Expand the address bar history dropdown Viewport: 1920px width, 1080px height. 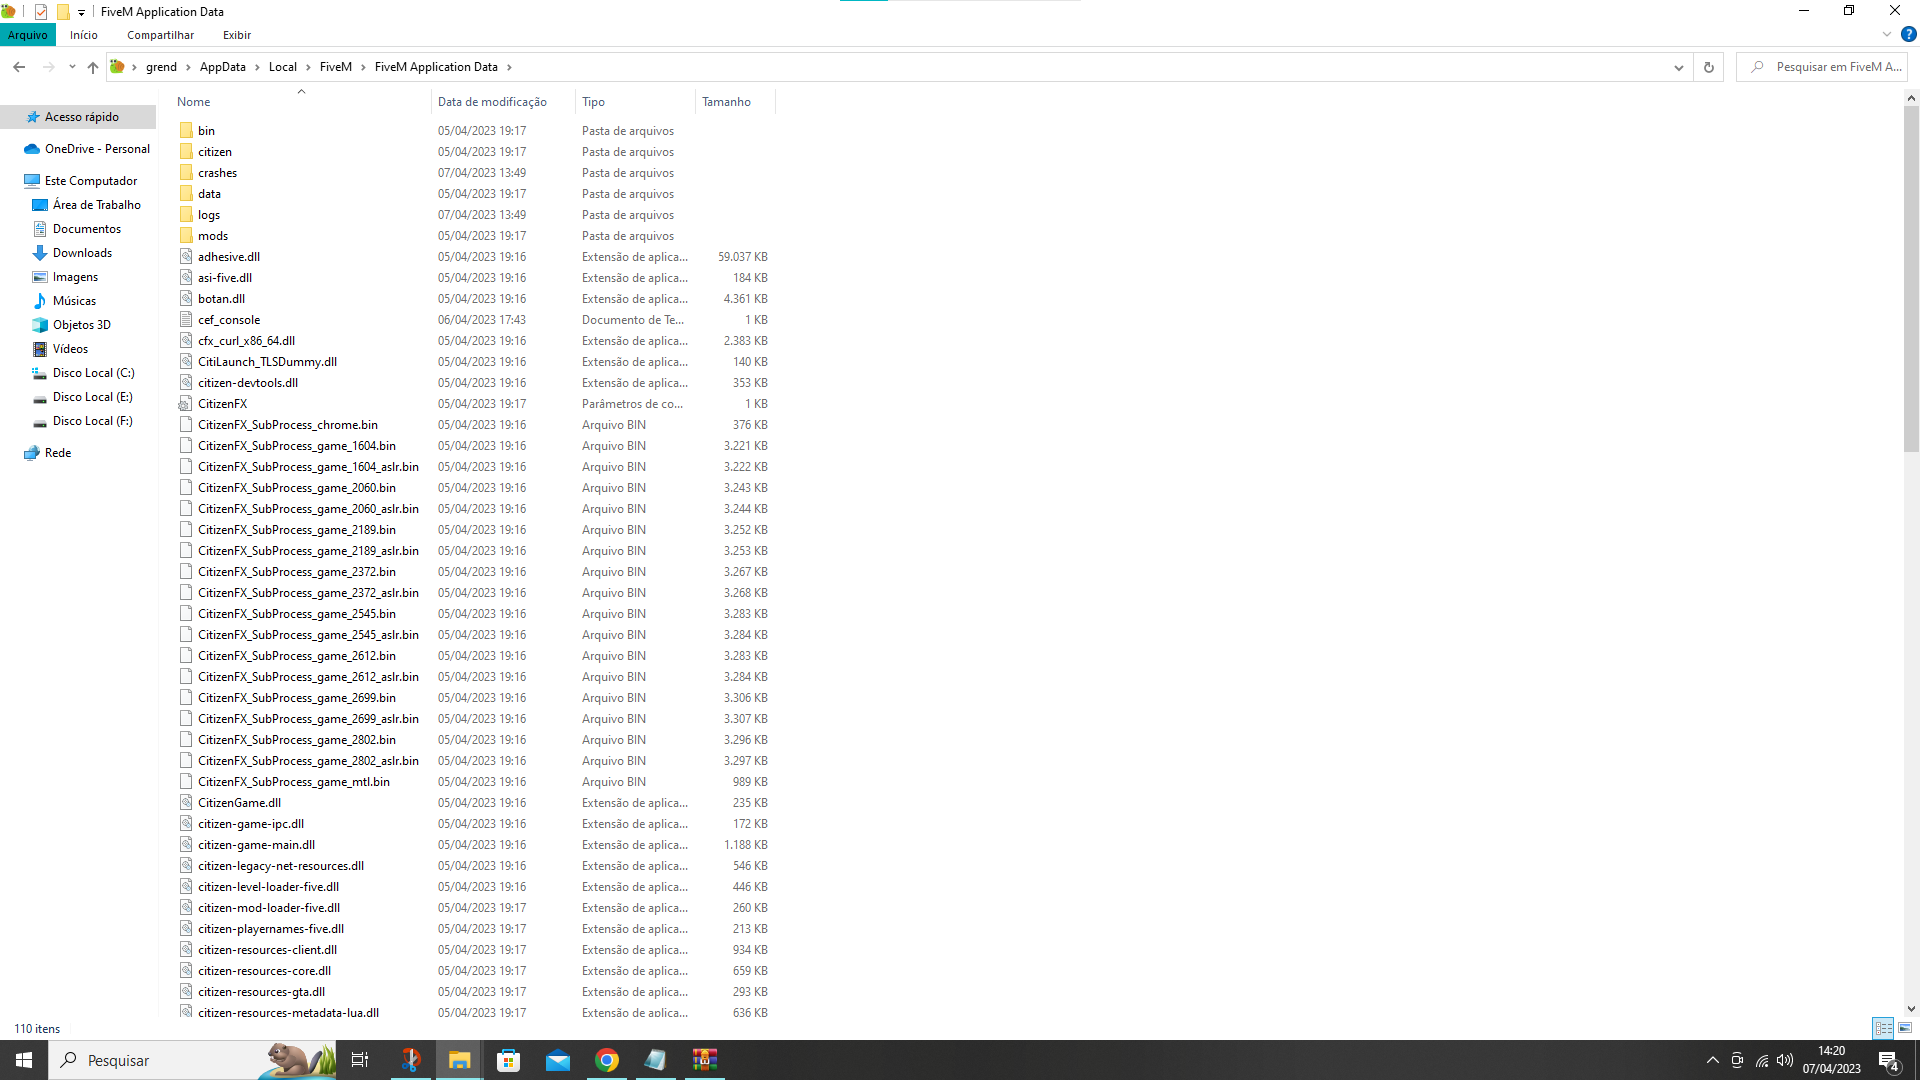pos(1679,67)
